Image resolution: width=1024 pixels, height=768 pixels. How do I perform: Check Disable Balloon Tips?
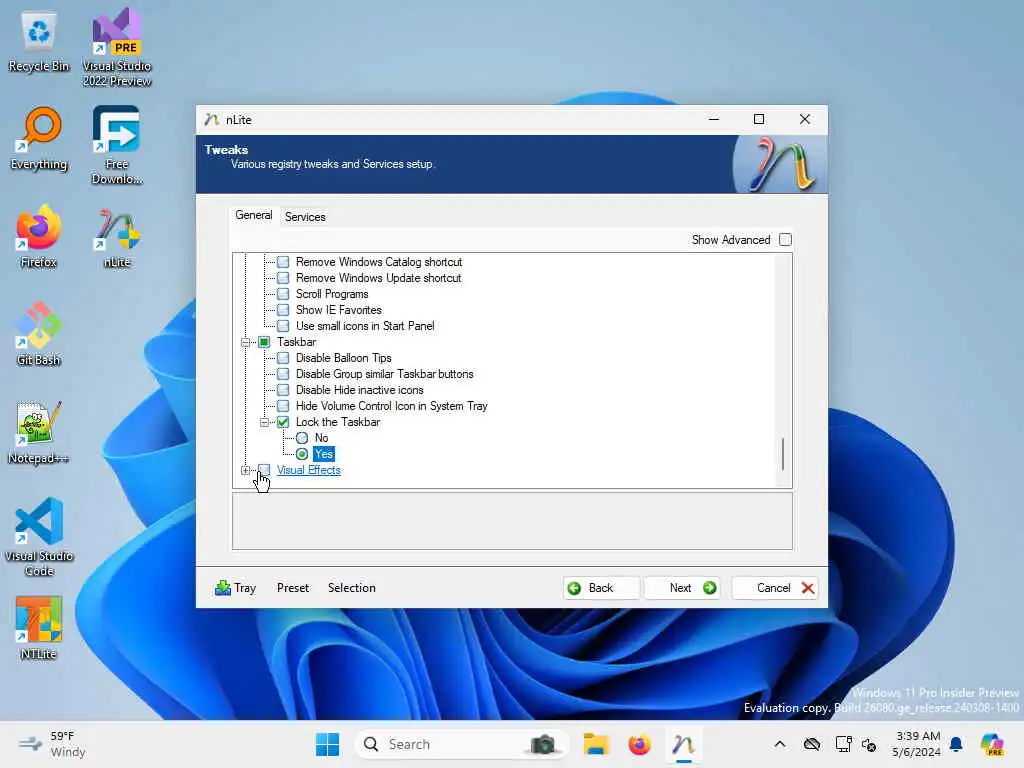(283, 358)
